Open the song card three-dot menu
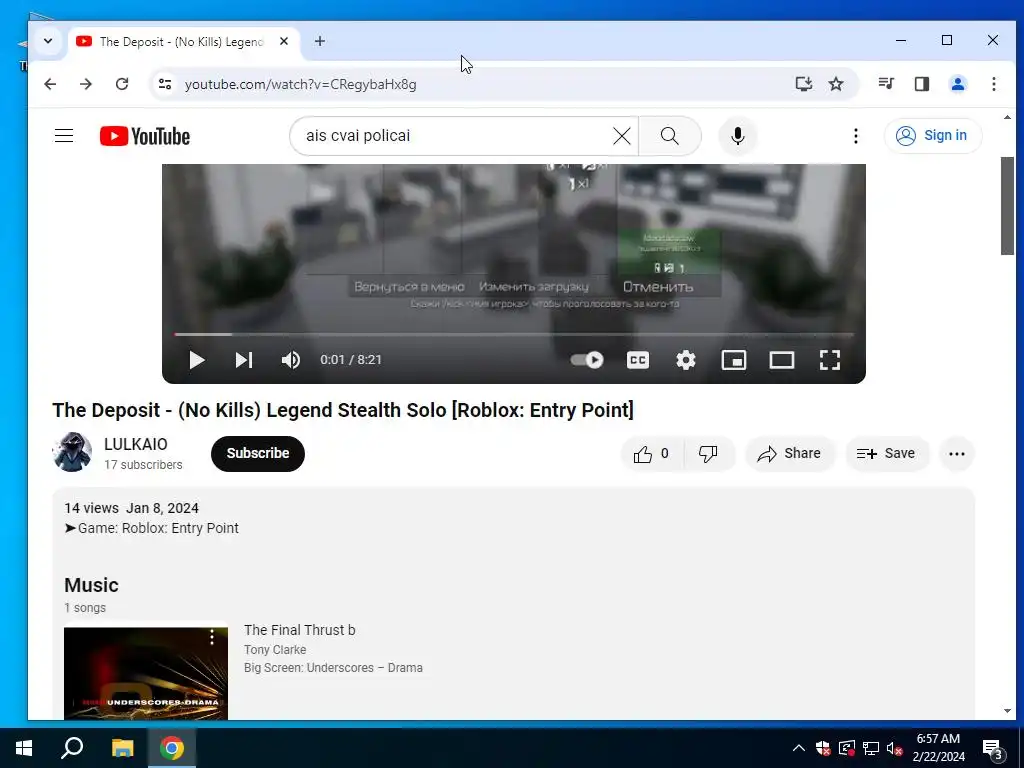 [212, 638]
